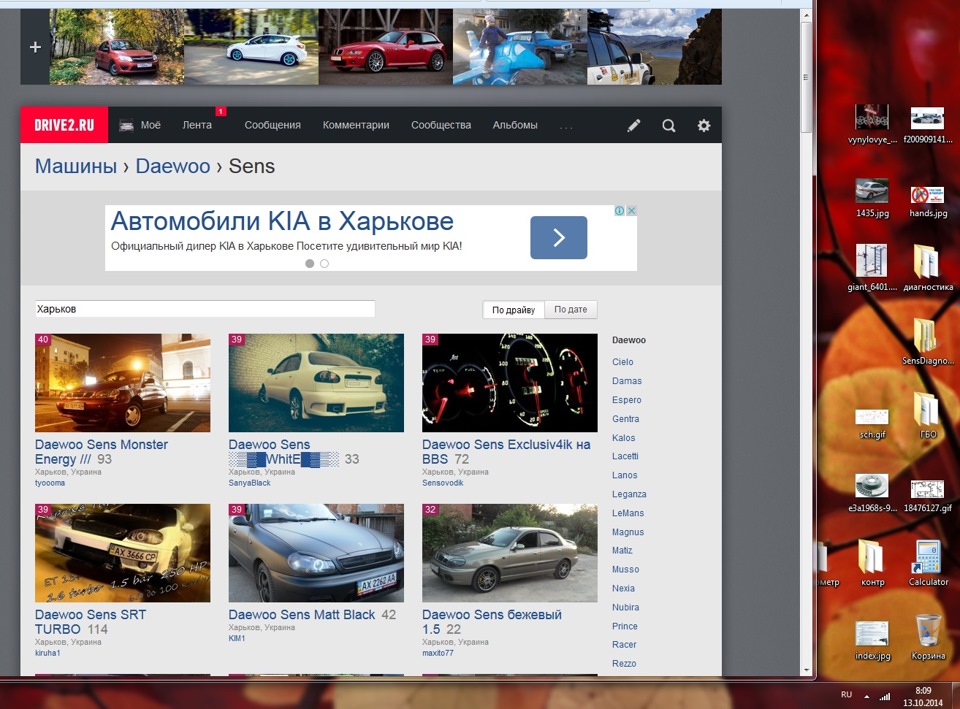Open vynylovye desktop file icon
Screen dimensions: 960x709
tap(872, 124)
